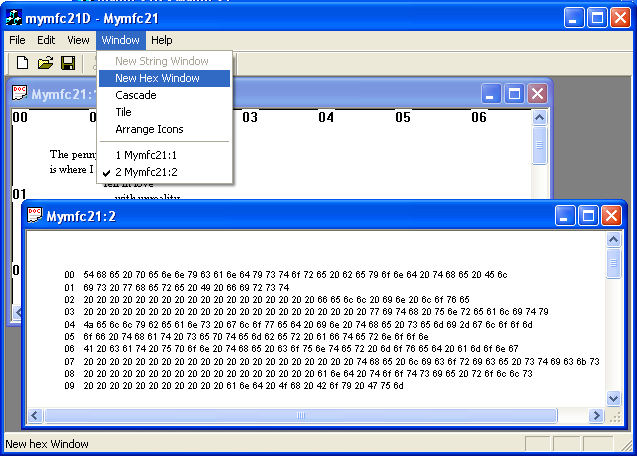The image size is (637, 457).
Task: Minimize the Mymfc21:2 child window
Action: [565, 215]
